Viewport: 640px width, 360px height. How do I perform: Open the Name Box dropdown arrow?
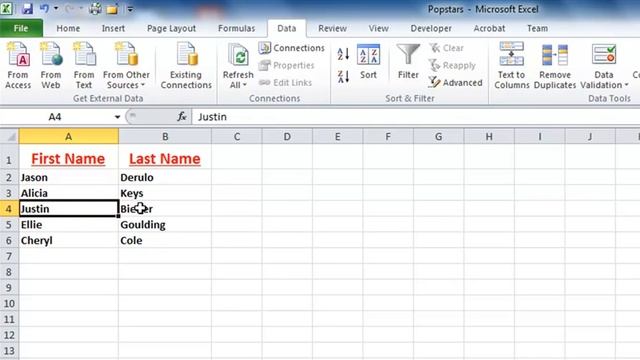pyautogui.click(x=117, y=117)
